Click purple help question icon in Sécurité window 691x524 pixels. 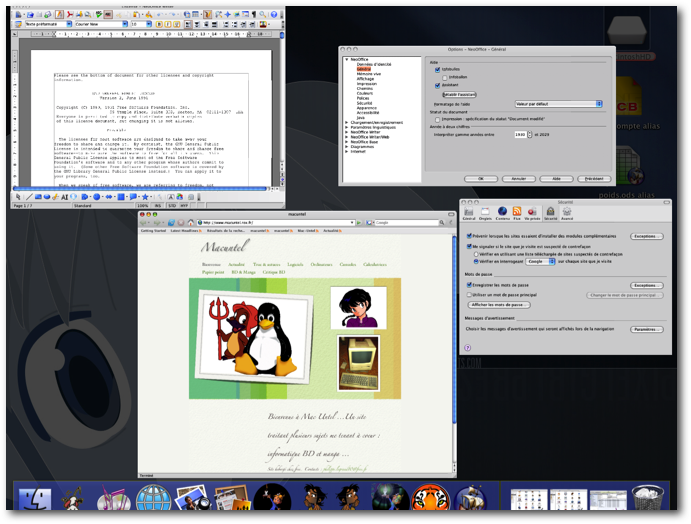[468, 348]
